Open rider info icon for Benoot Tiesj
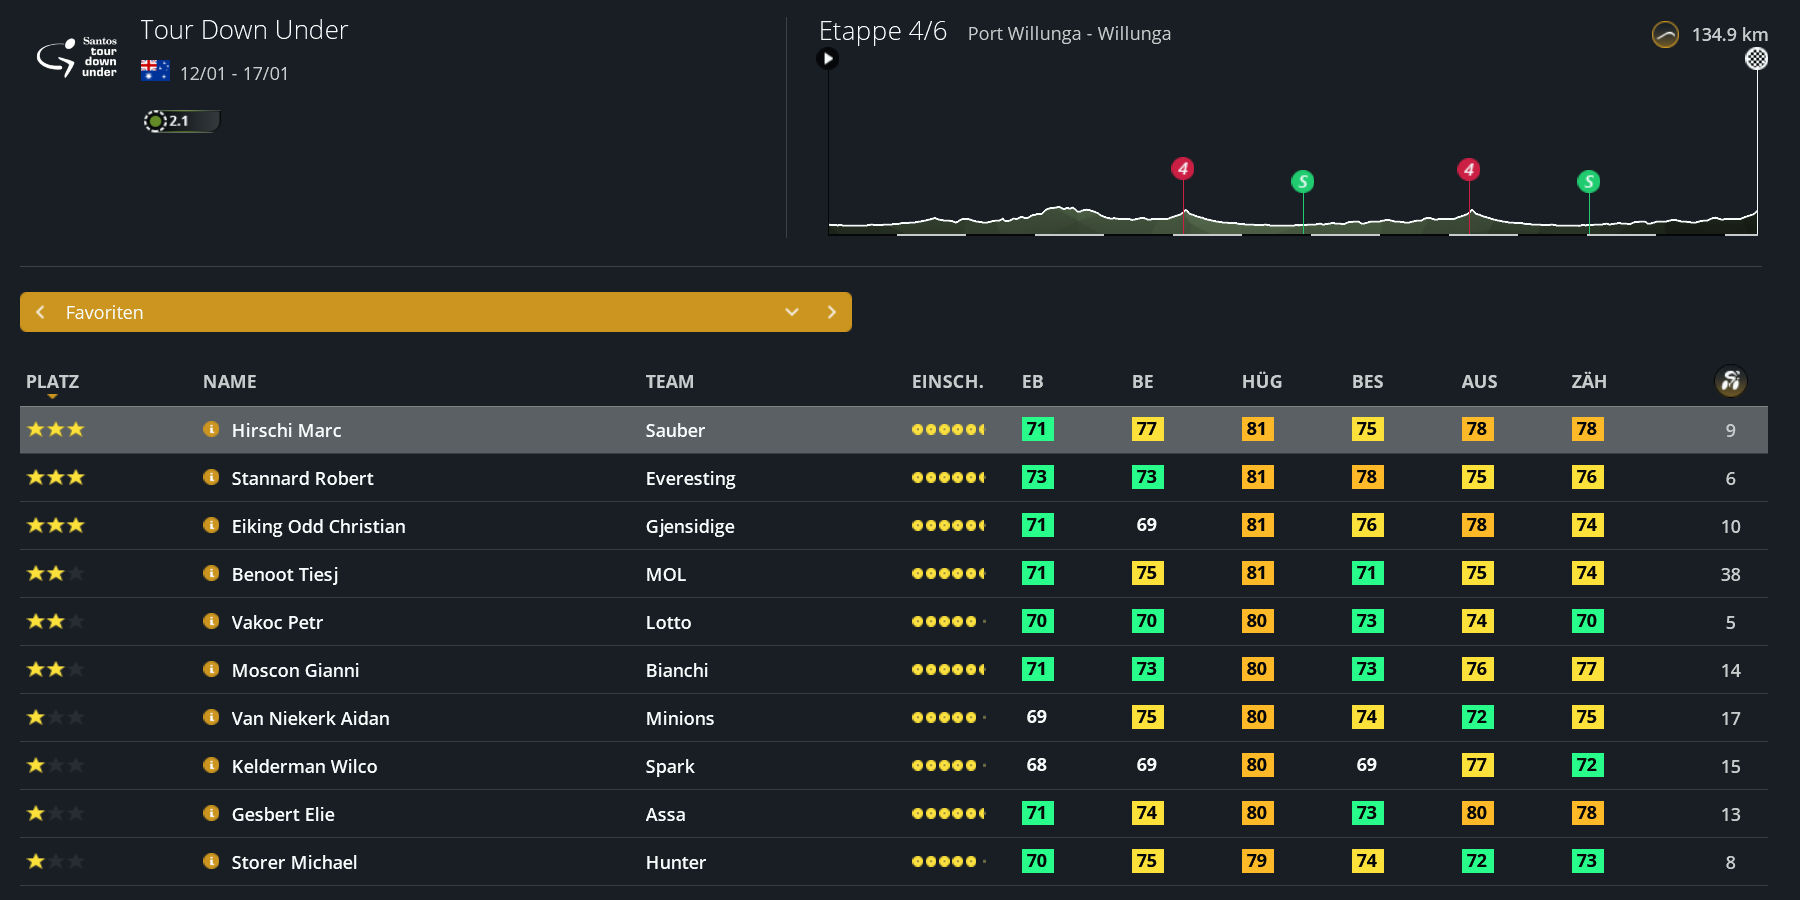Screen dimensions: 1800x900 pos(211,573)
